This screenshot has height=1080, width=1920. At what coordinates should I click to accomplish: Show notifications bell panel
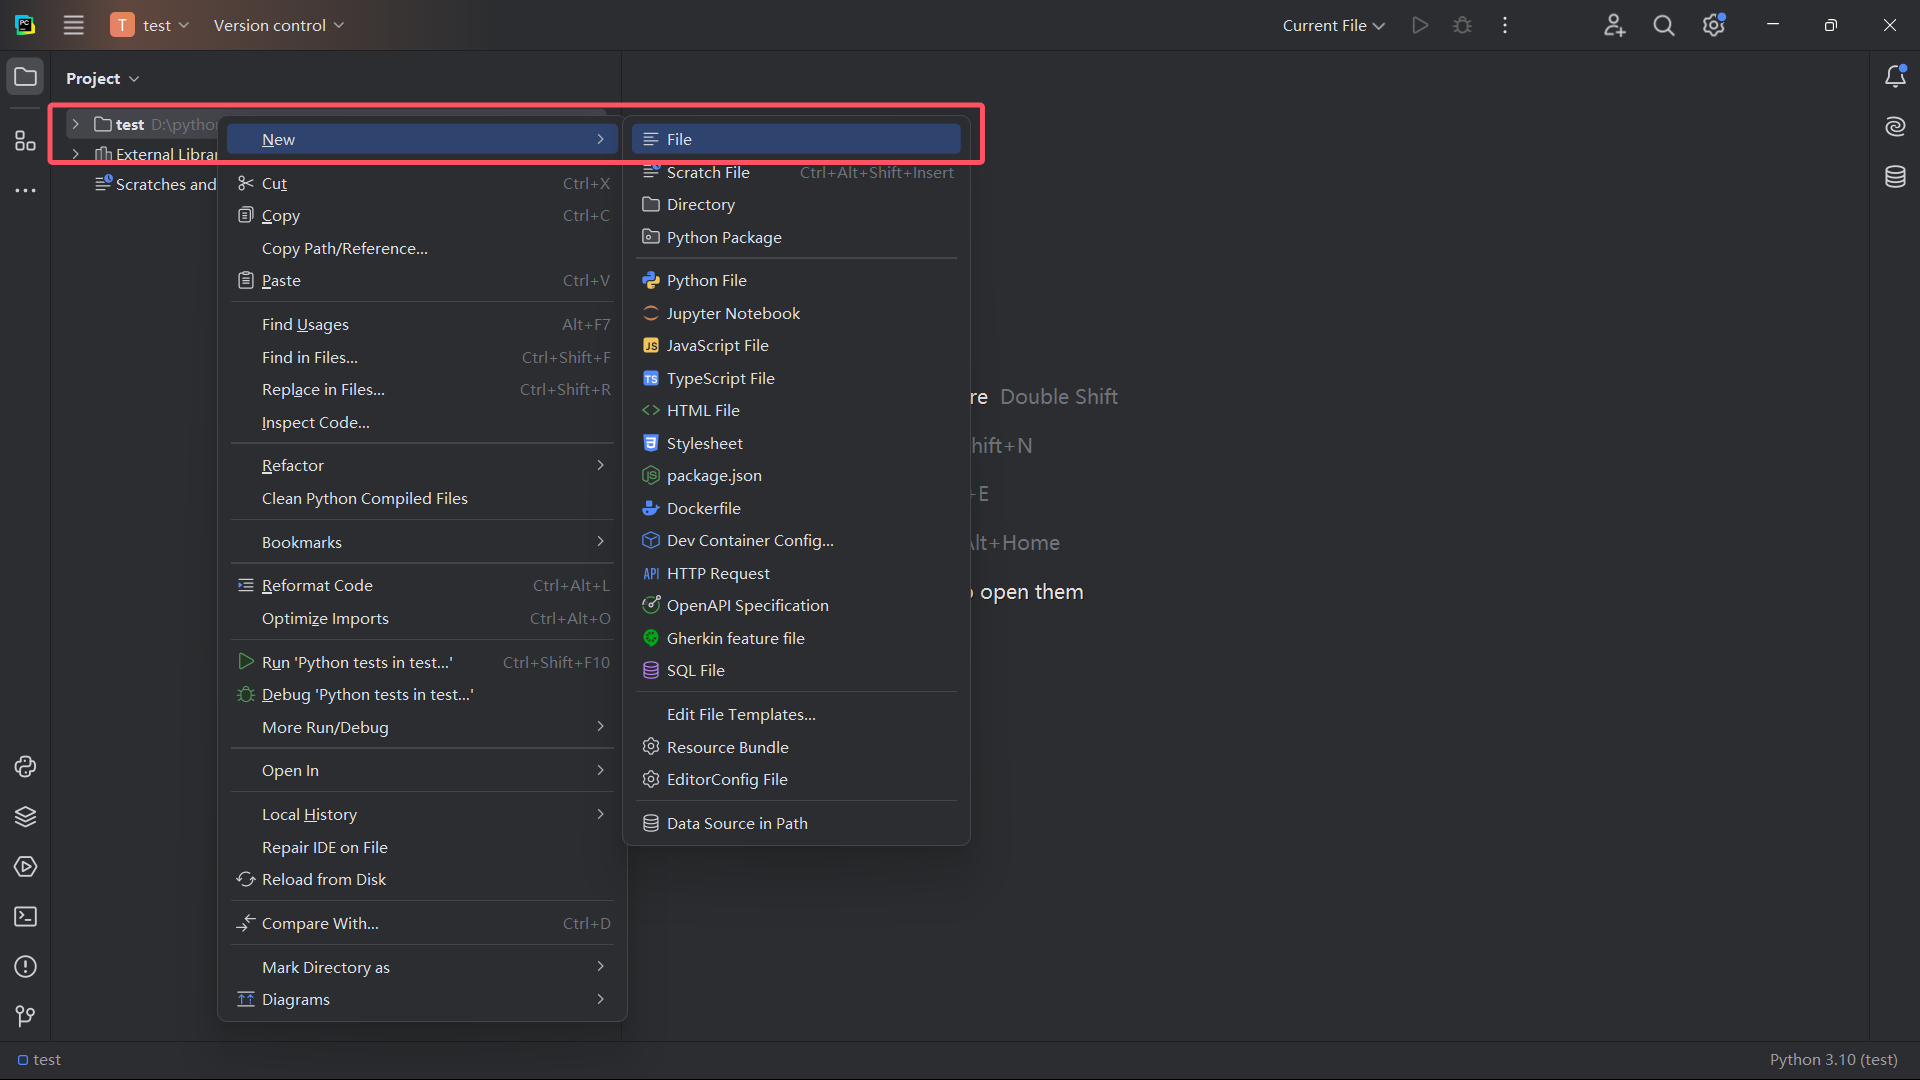(x=1895, y=77)
